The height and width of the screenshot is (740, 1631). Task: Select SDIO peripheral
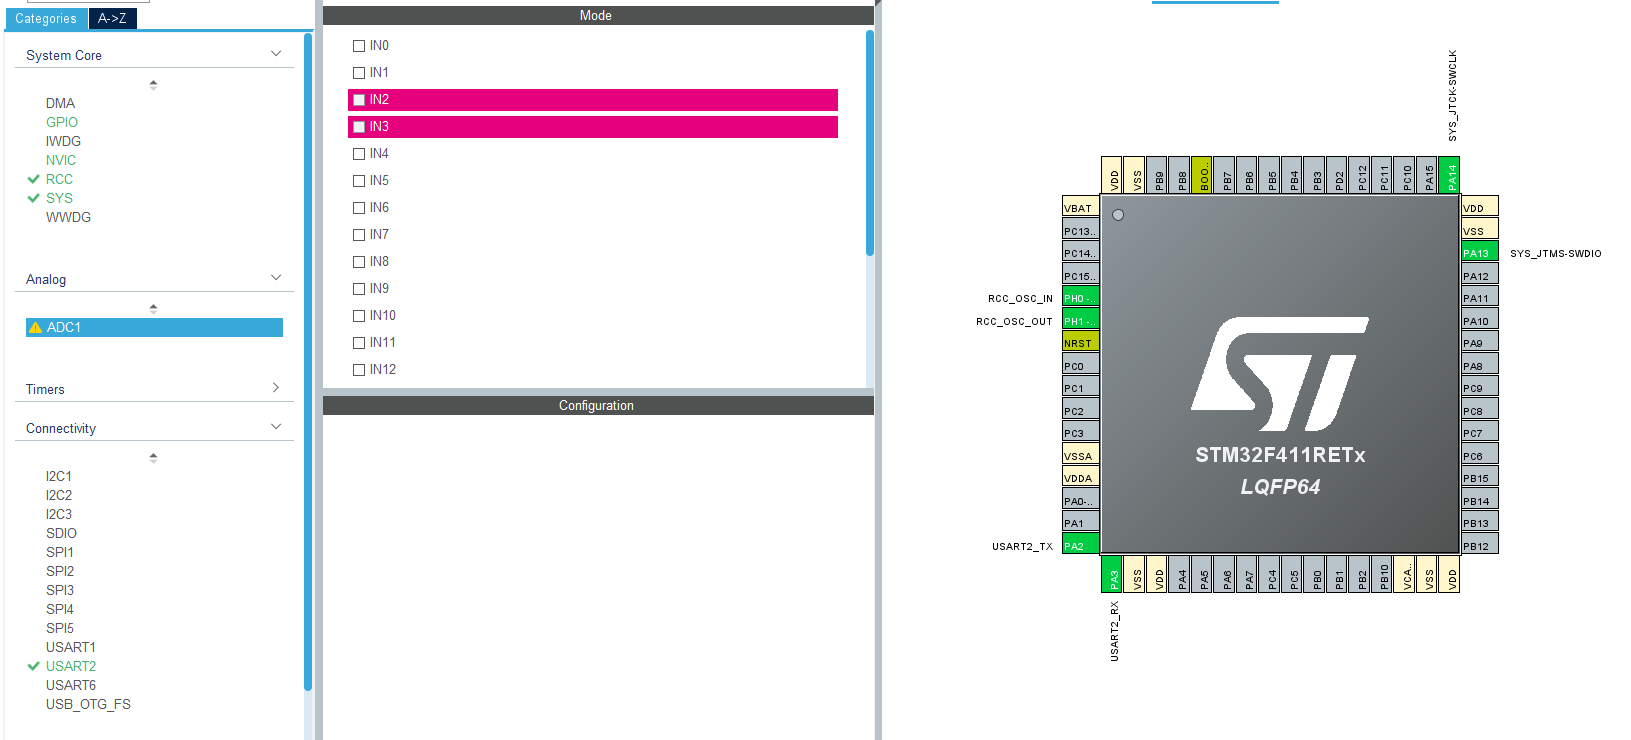click(x=61, y=533)
